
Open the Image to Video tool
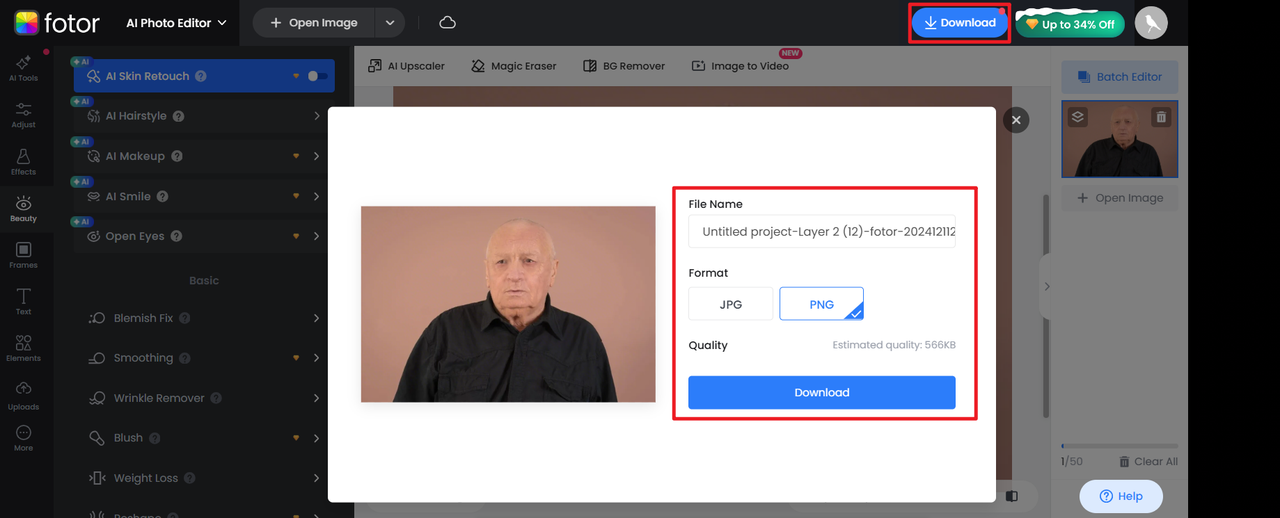740,66
